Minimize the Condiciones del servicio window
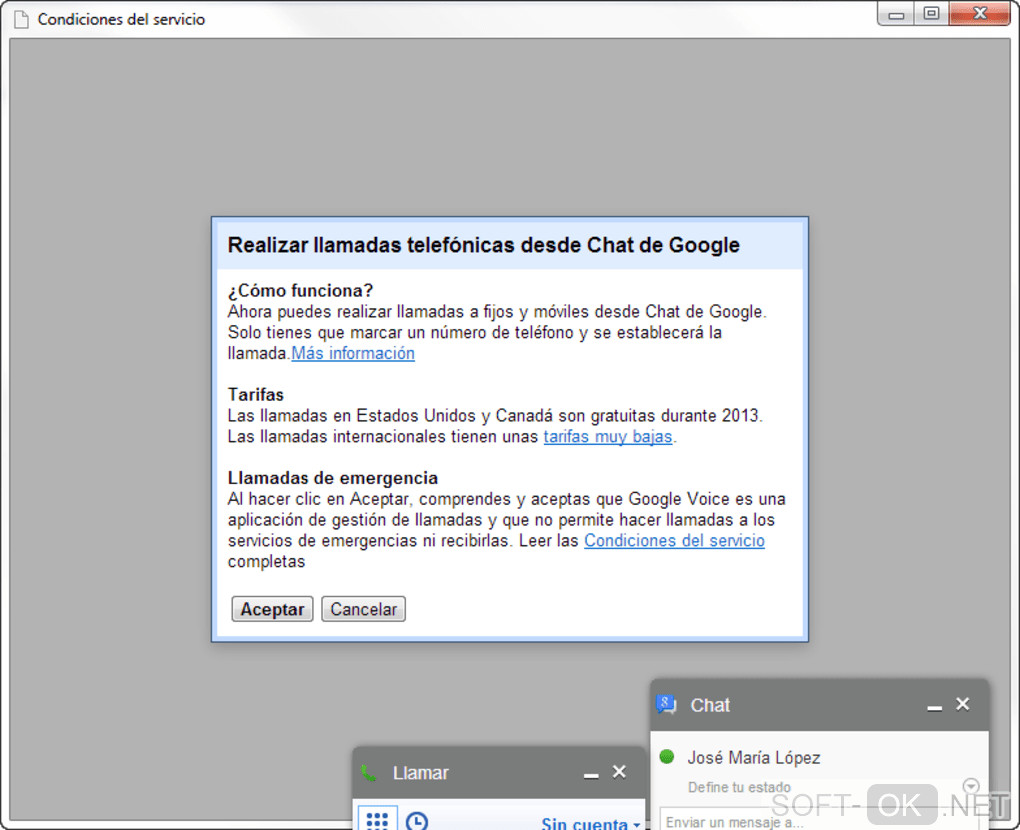 (896, 14)
